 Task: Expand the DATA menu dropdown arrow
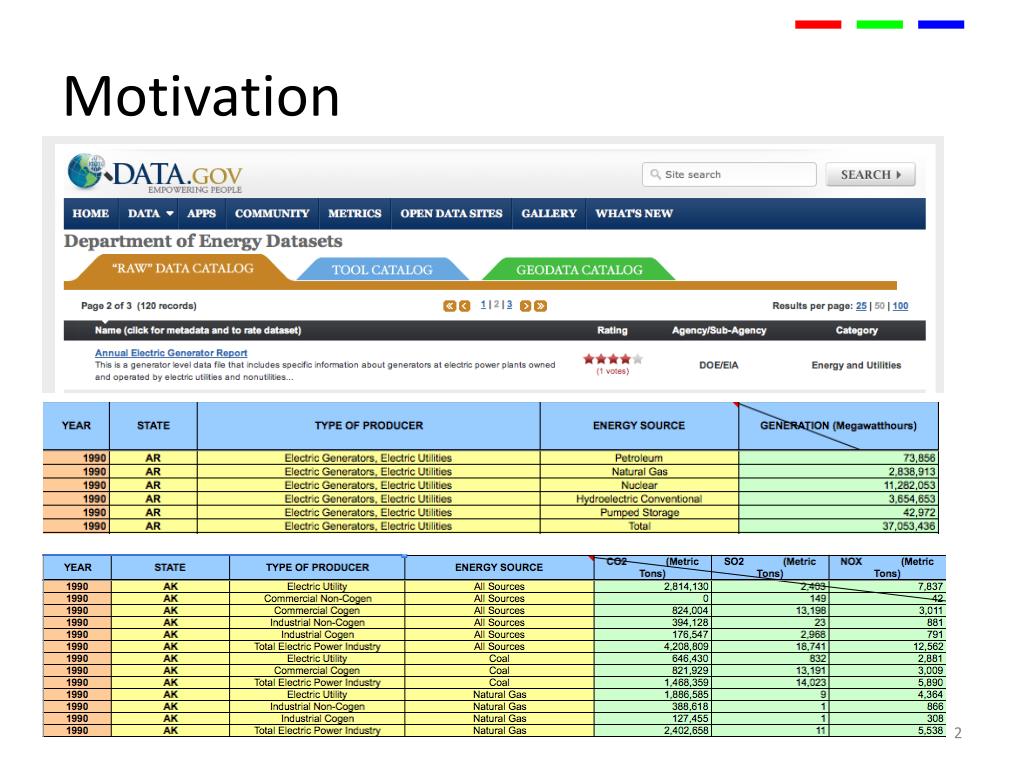tap(170, 214)
